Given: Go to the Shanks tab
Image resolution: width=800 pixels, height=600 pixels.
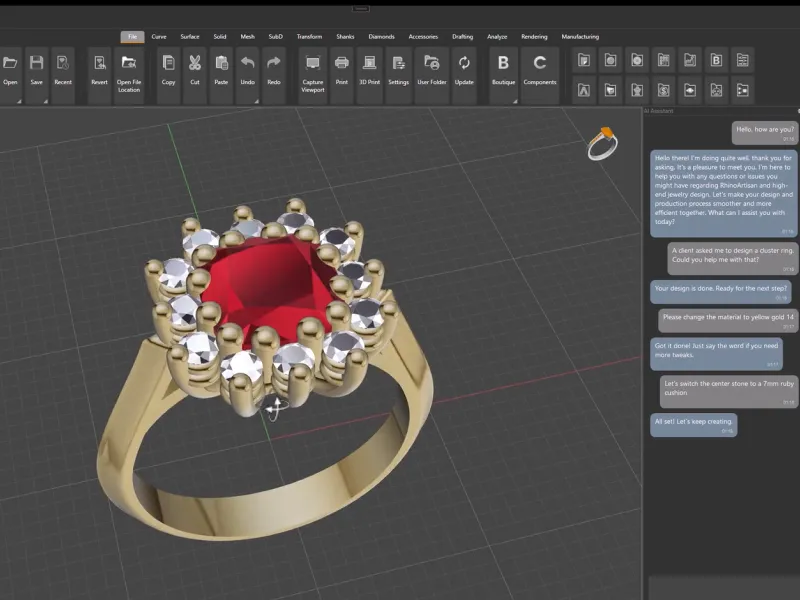Looking at the screenshot, I should tap(345, 37).
